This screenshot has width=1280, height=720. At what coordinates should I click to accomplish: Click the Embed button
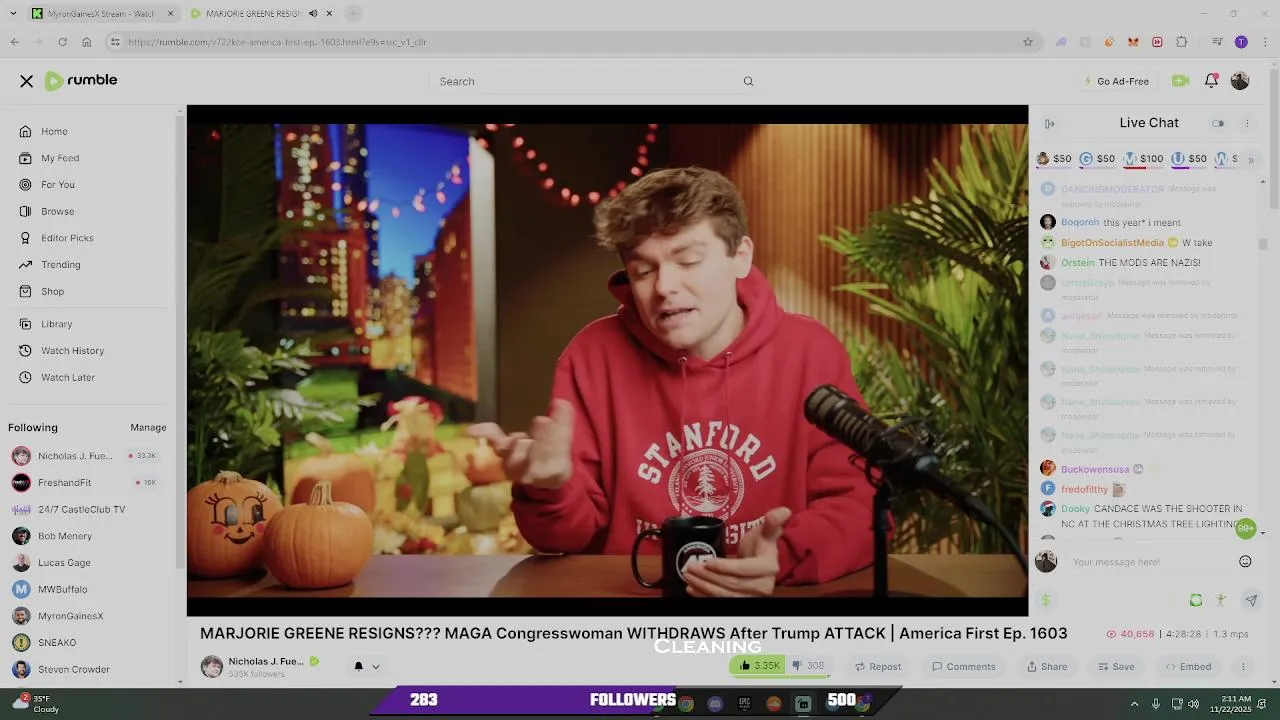point(1188,667)
